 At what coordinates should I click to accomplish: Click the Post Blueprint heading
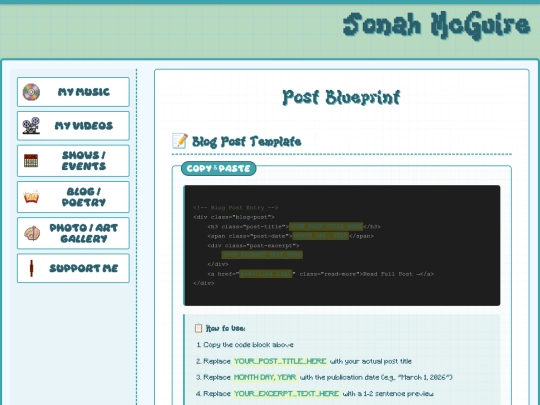click(x=341, y=97)
